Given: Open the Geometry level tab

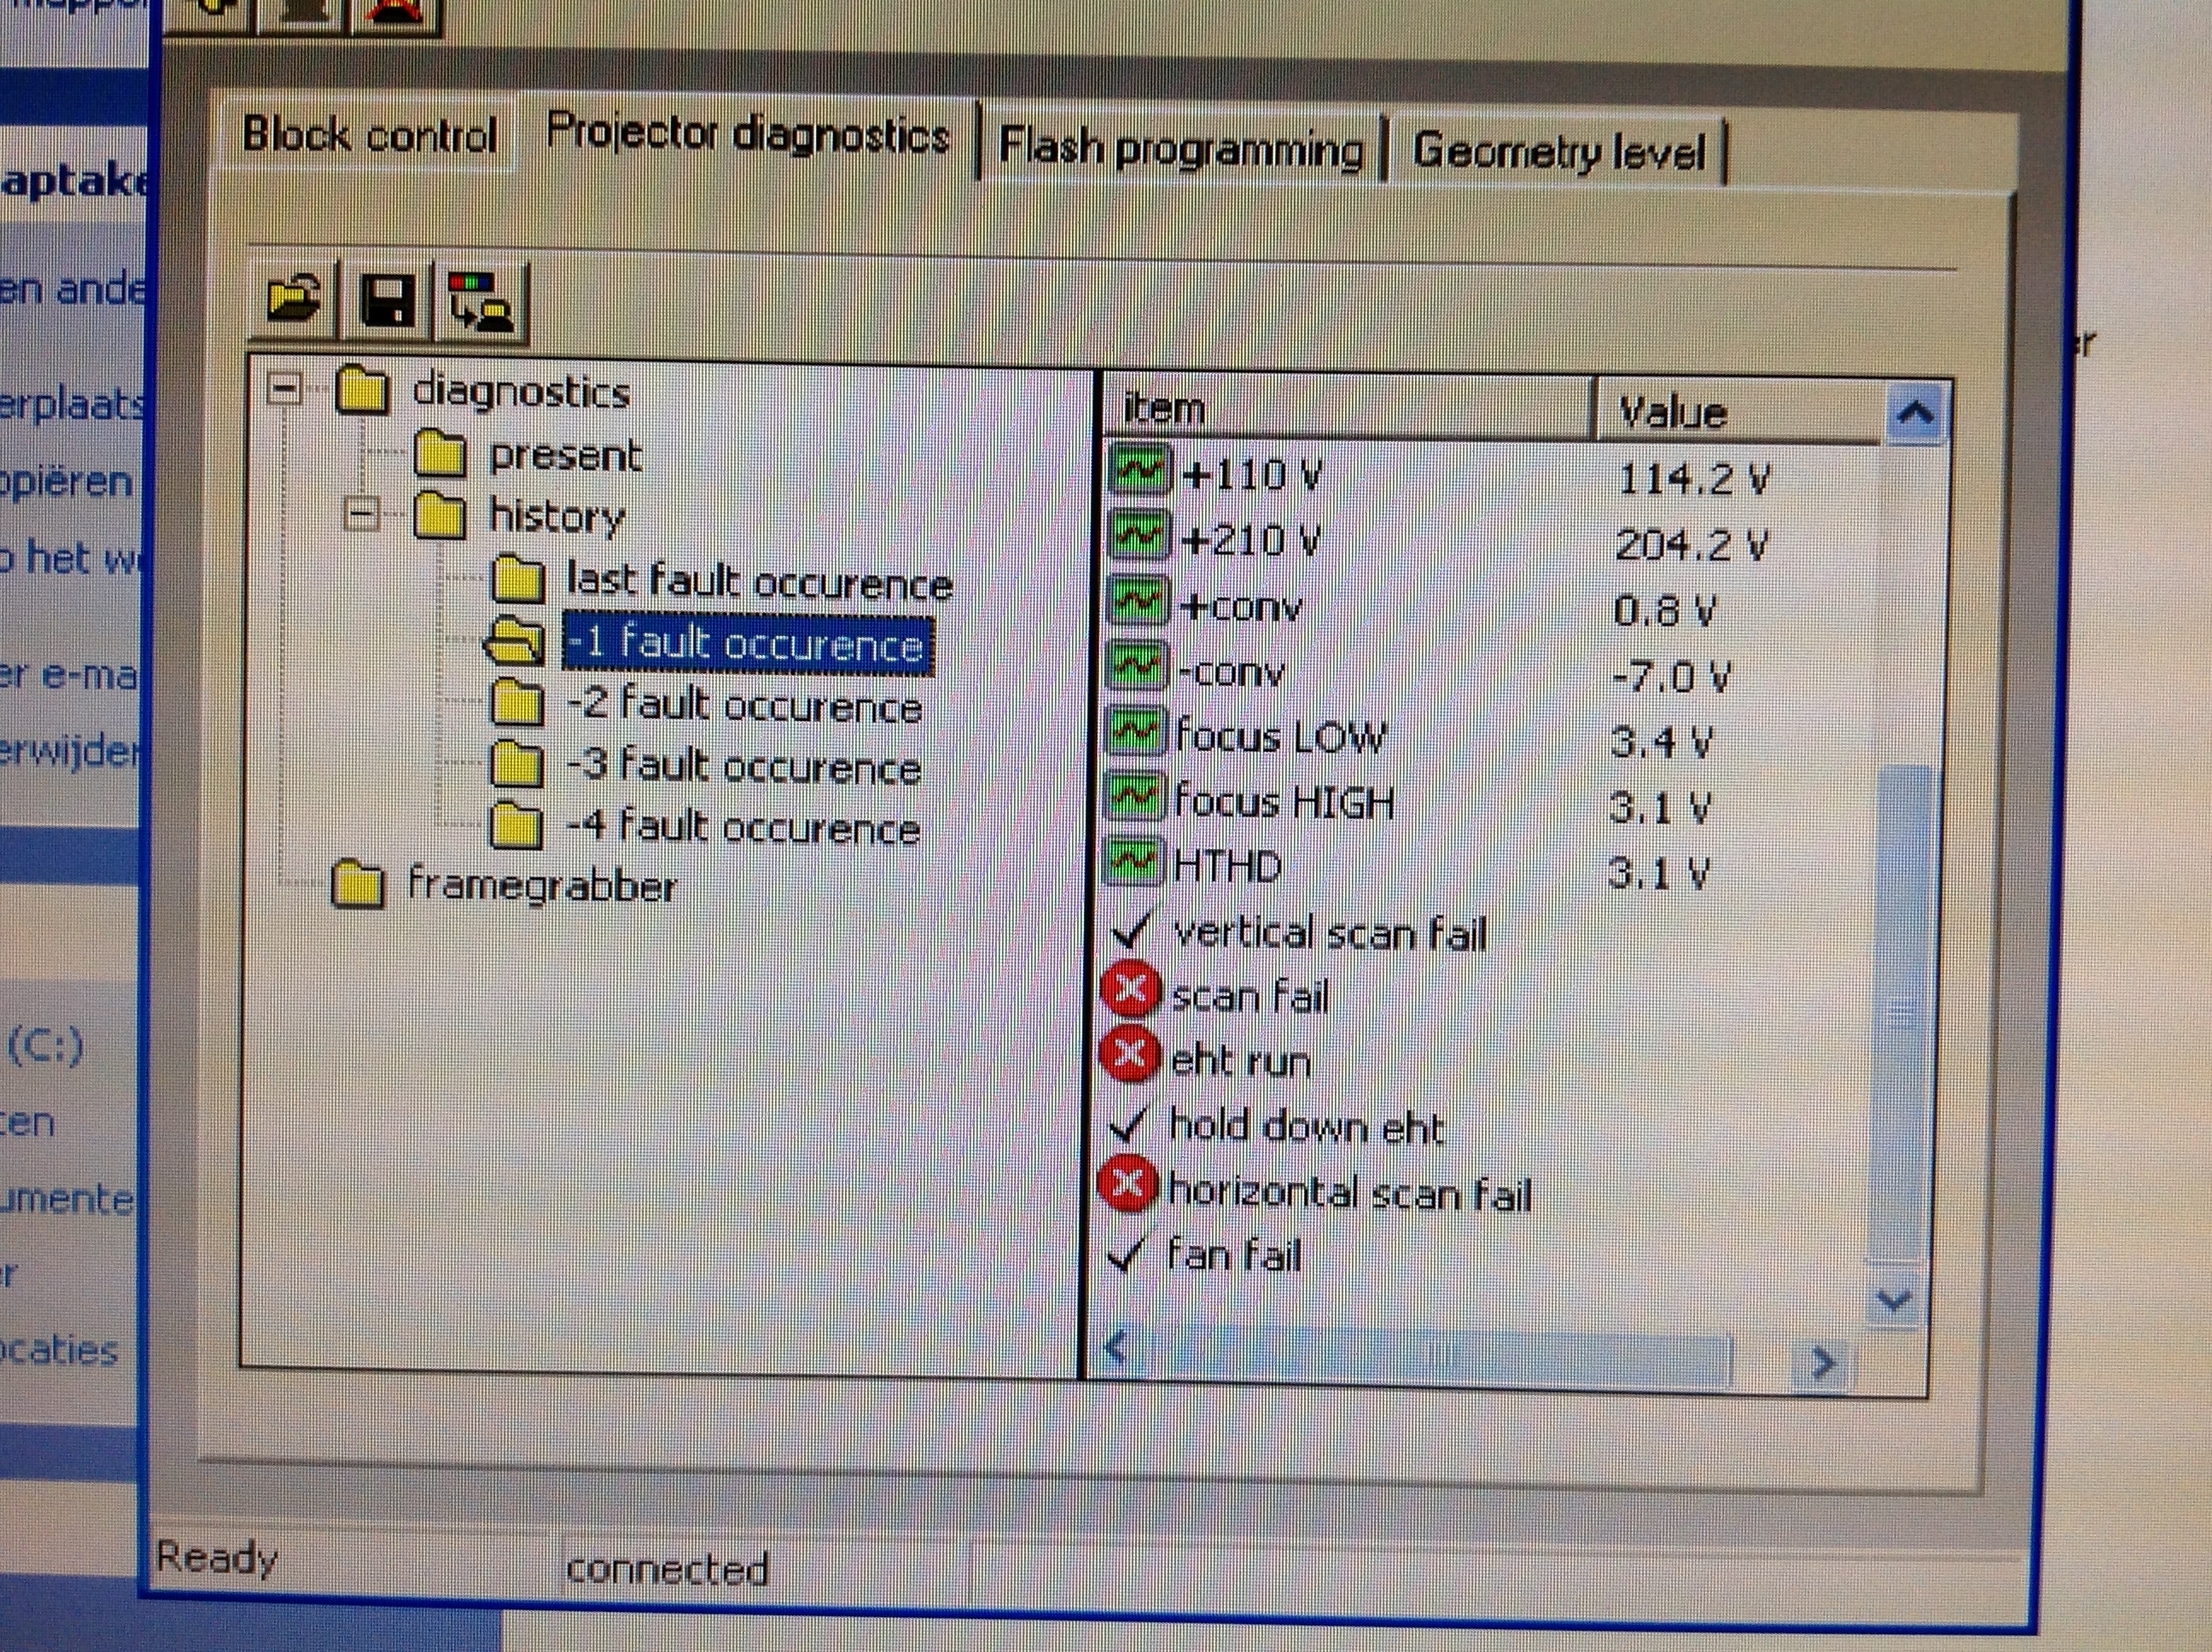Looking at the screenshot, I should click(1558, 152).
